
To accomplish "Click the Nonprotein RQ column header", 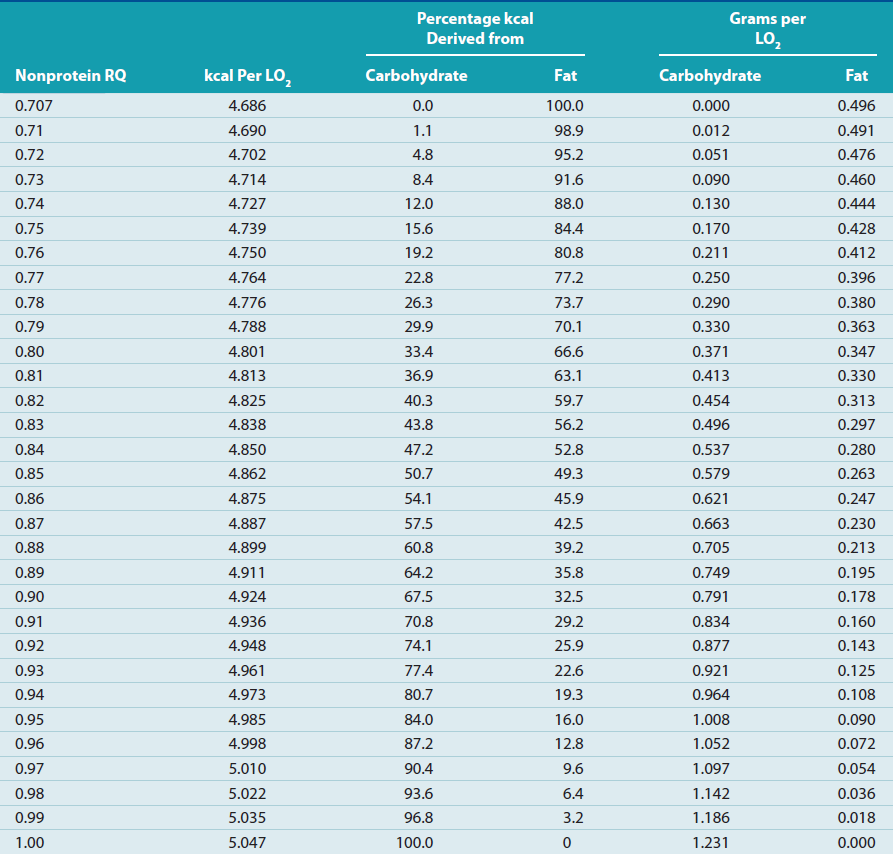I will pyautogui.click(x=71, y=75).
